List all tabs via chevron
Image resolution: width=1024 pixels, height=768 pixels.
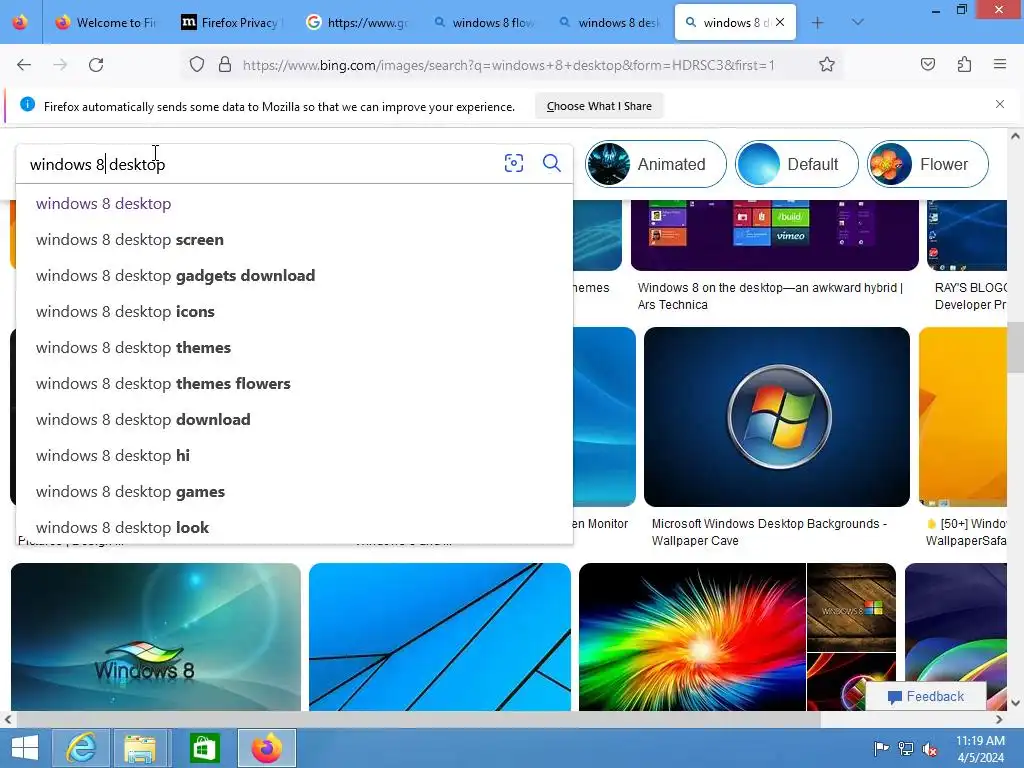[x=857, y=23]
